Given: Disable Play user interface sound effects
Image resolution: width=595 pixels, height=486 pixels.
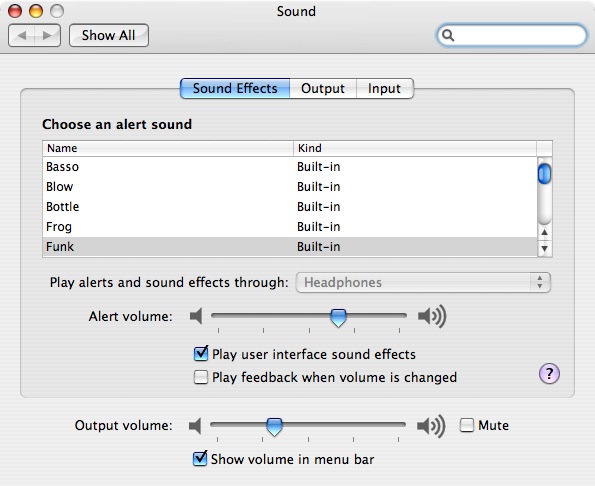Looking at the screenshot, I should 201,354.
